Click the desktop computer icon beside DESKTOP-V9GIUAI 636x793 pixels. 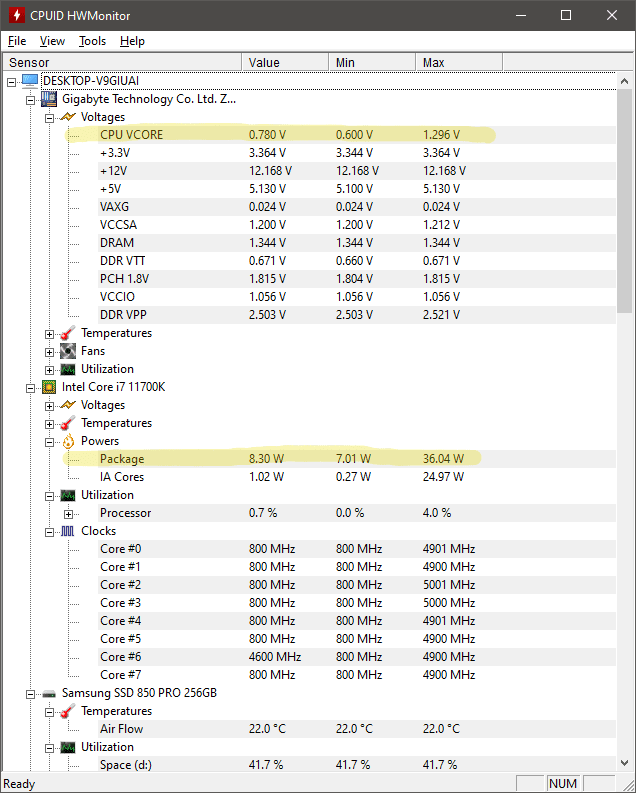[30, 81]
